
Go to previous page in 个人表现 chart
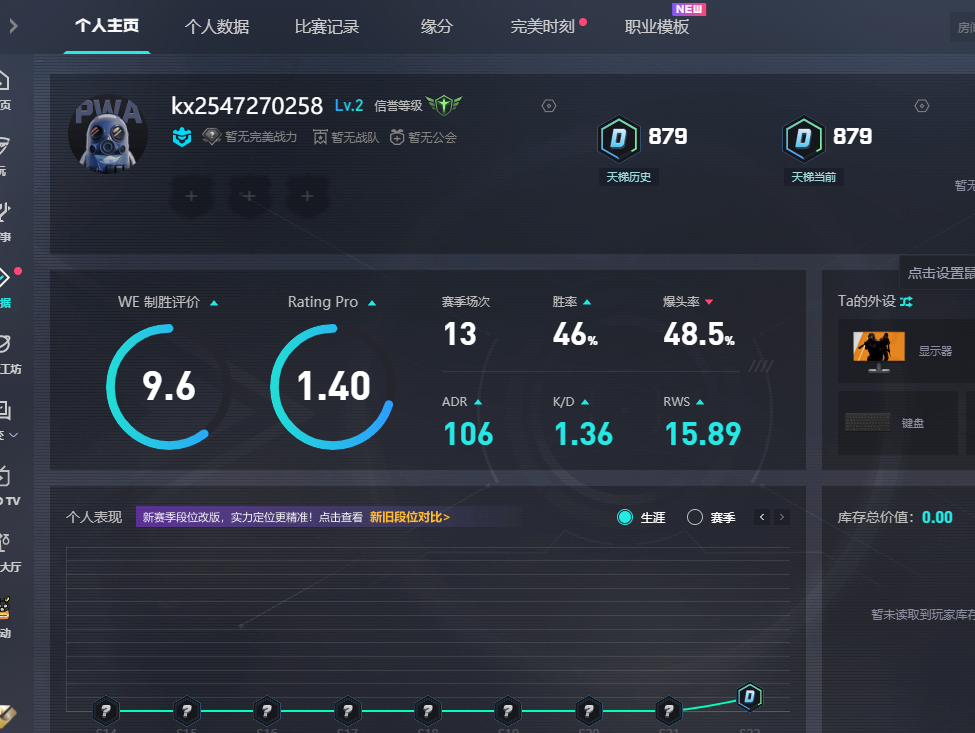tap(762, 517)
